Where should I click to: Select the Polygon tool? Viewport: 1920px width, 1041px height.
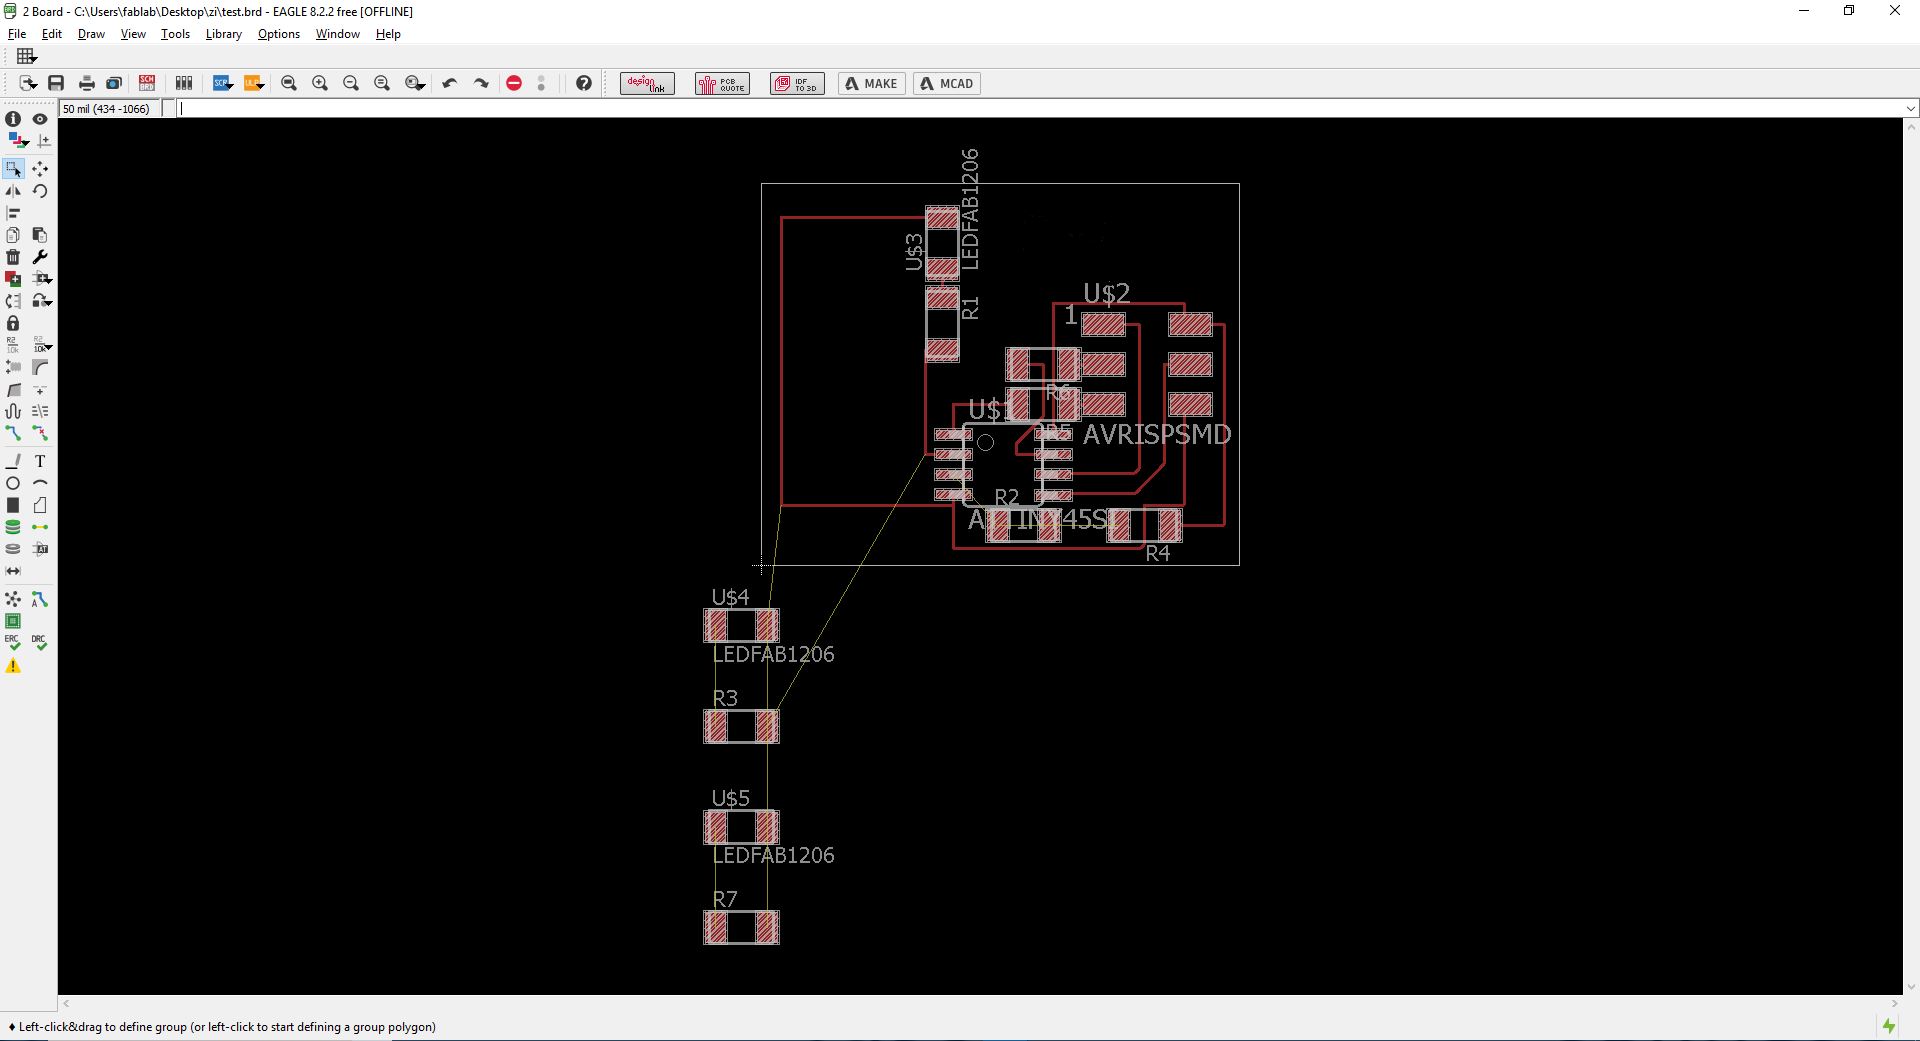click(x=40, y=505)
